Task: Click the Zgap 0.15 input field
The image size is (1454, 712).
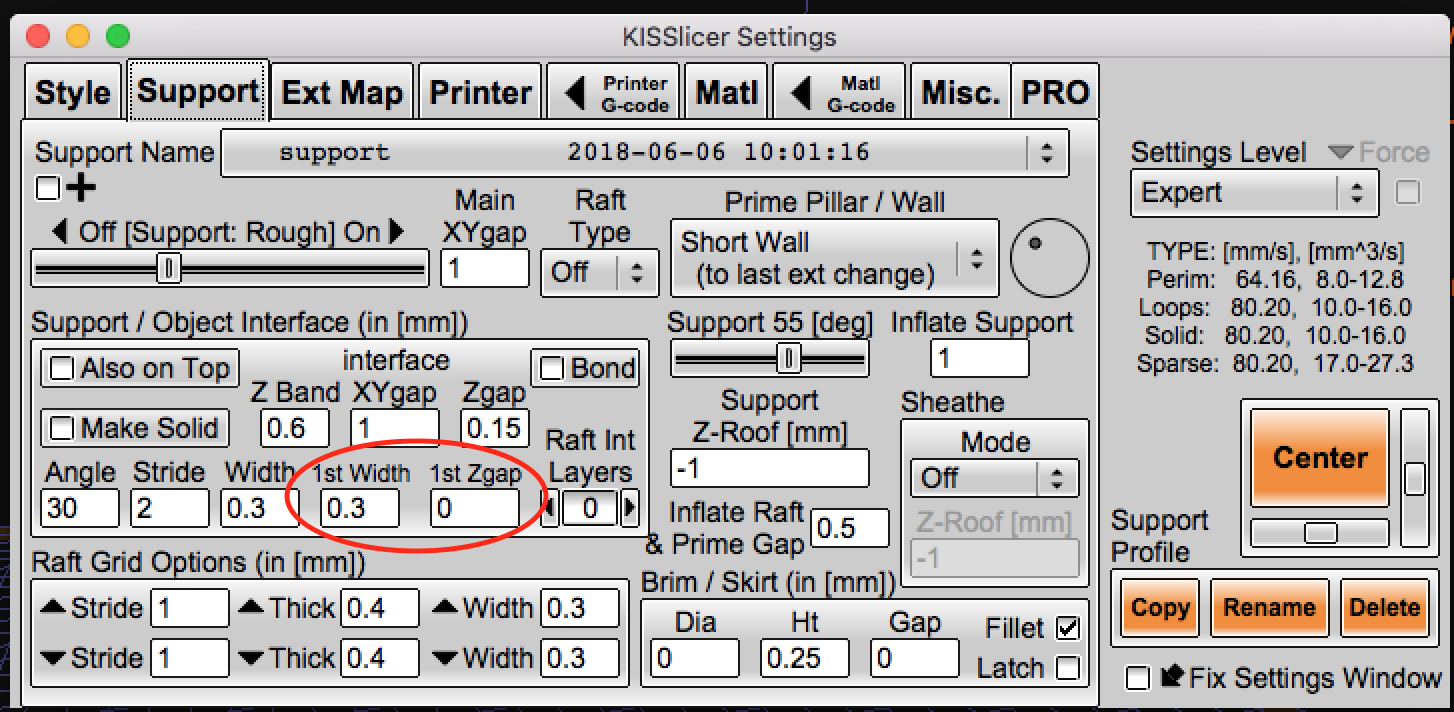Action: pos(494,428)
